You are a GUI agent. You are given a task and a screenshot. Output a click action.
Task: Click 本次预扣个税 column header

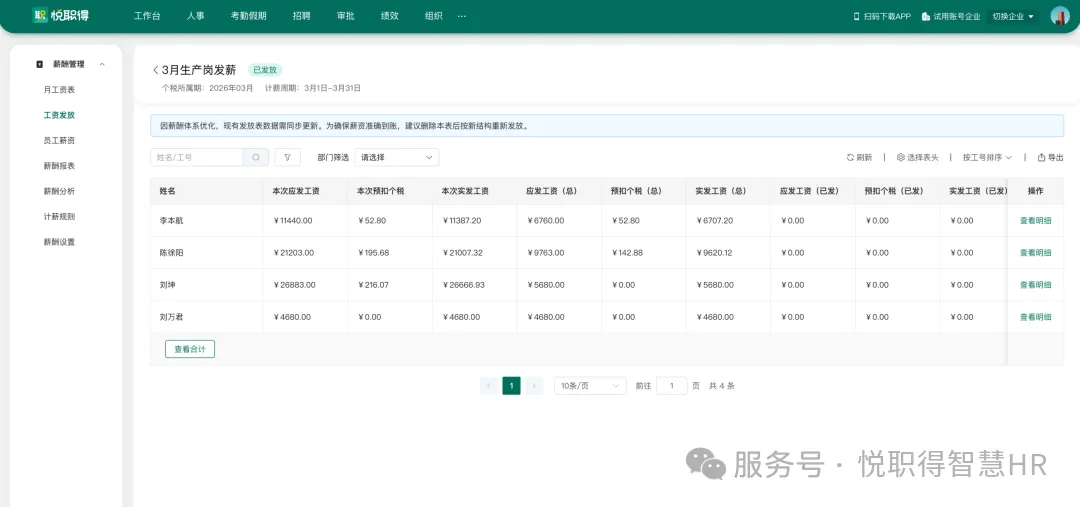pyautogui.click(x=380, y=191)
